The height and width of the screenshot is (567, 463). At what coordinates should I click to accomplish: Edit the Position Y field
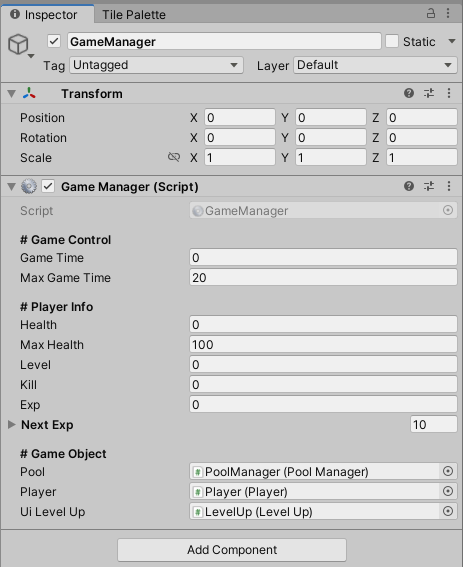point(331,118)
